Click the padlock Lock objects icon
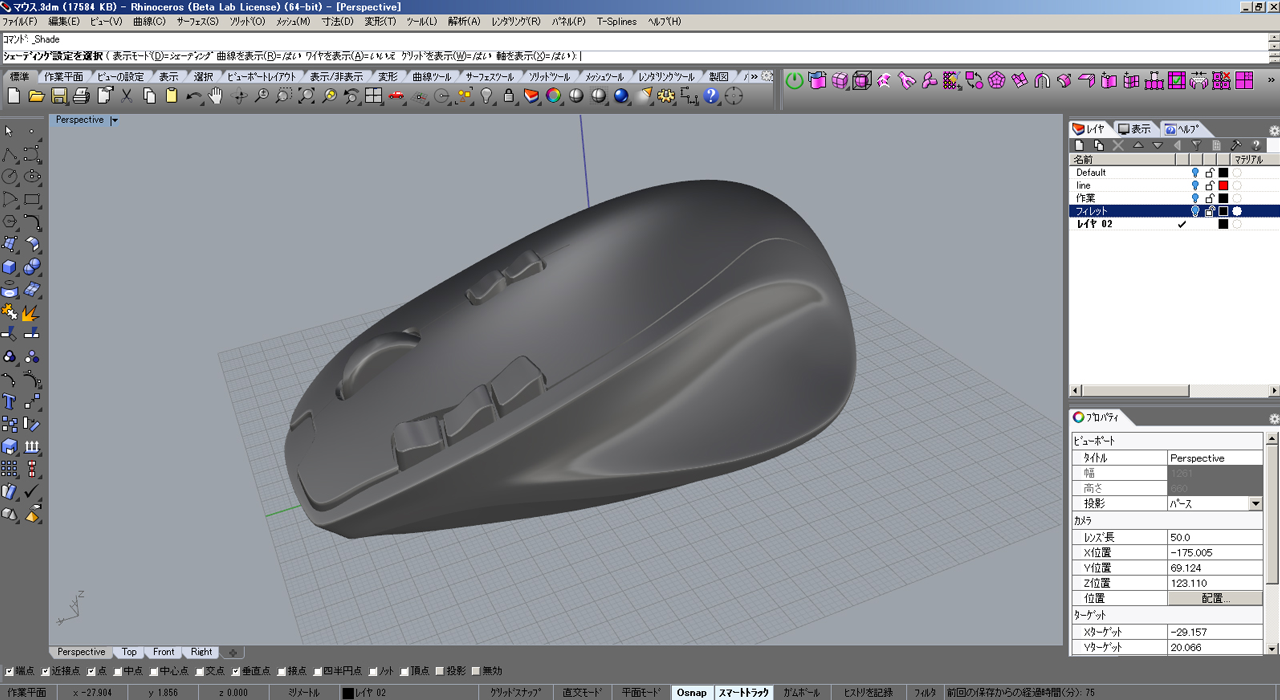 click(509, 96)
